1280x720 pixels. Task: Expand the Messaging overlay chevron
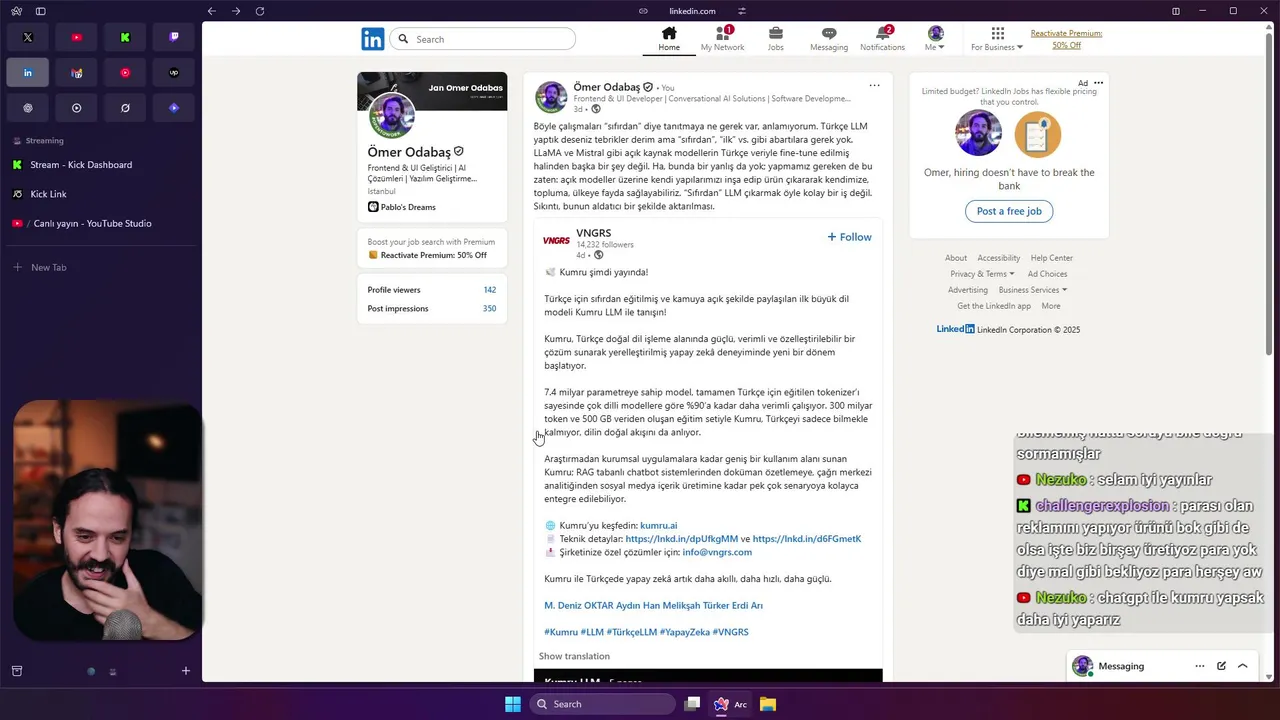(x=1243, y=666)
